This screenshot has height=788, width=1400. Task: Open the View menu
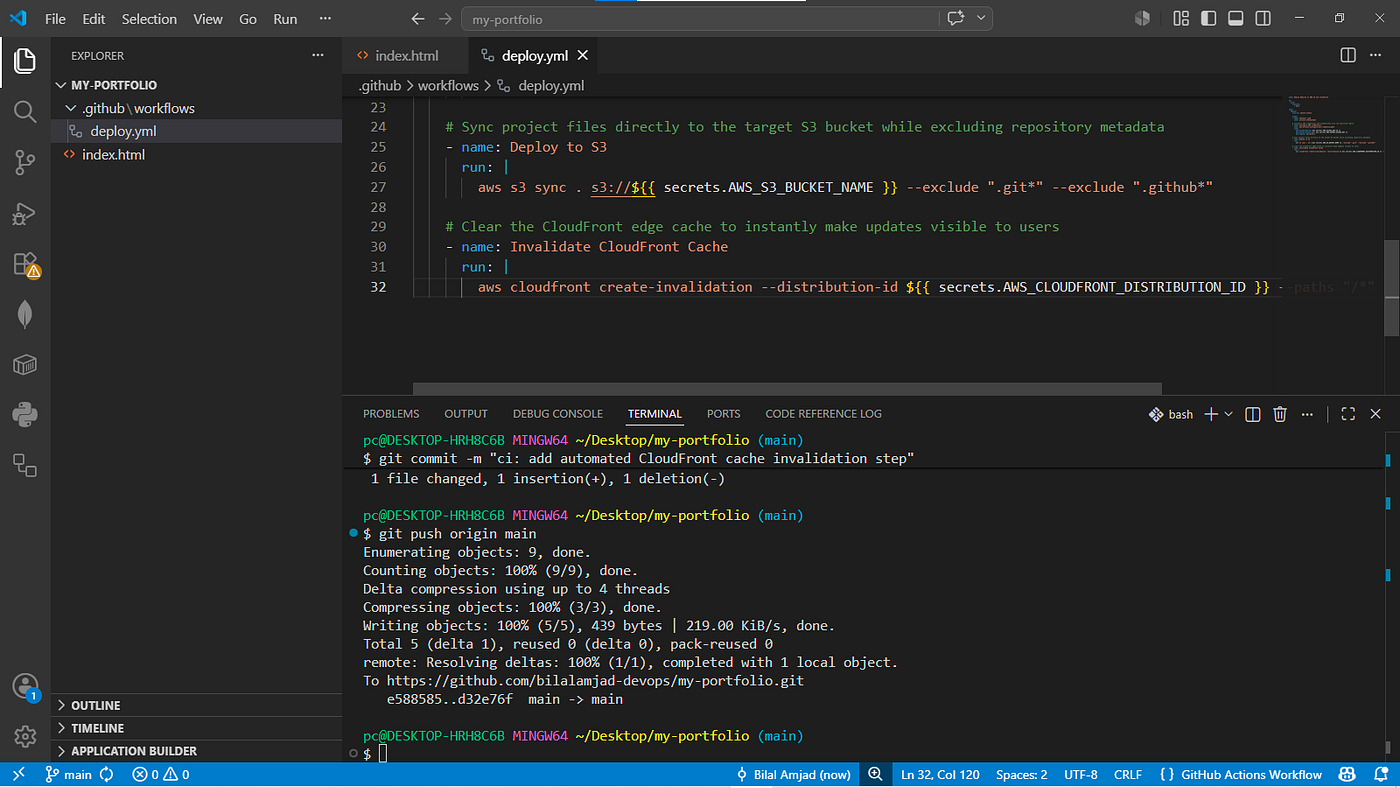pos(208,19)
